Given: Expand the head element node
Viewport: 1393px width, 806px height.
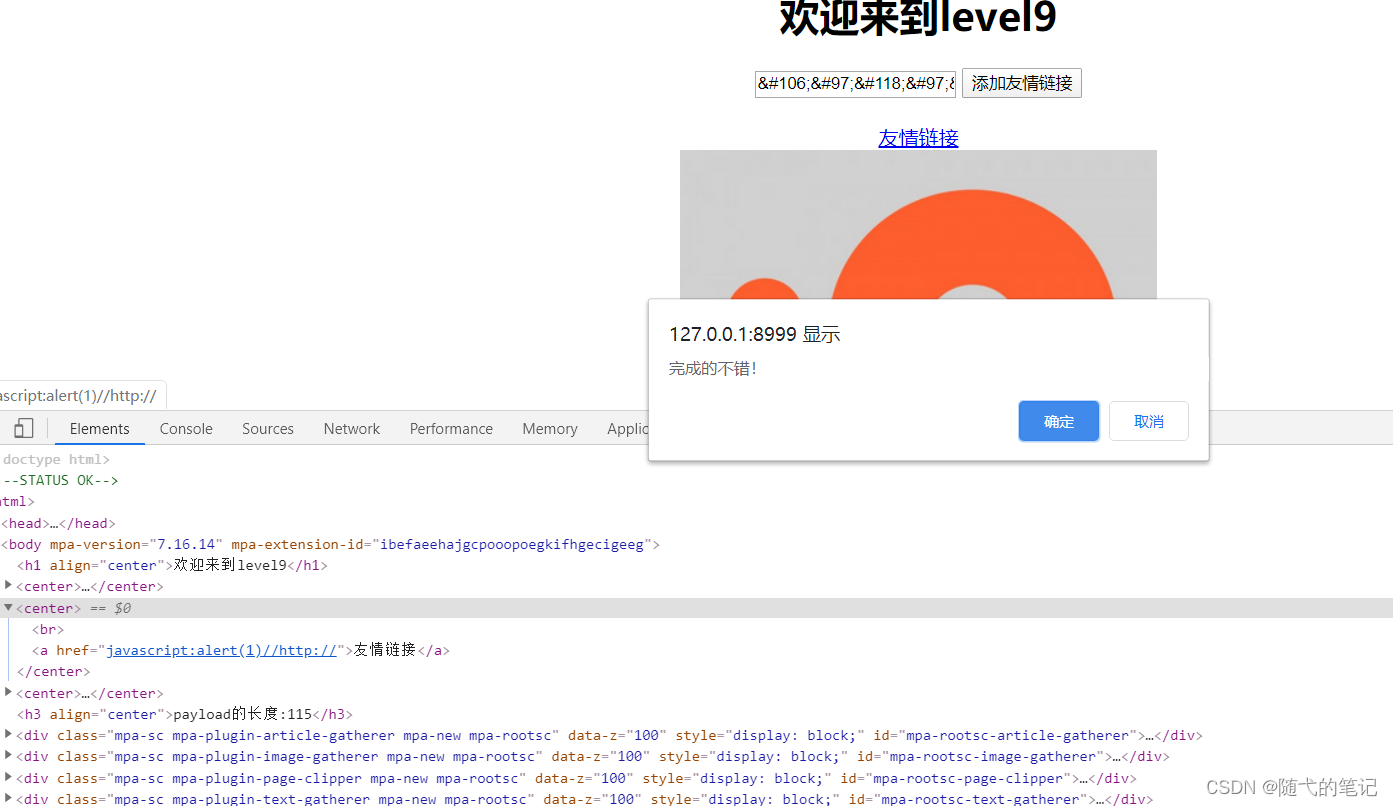Looking at the screenshot, I should coord(28,522).
